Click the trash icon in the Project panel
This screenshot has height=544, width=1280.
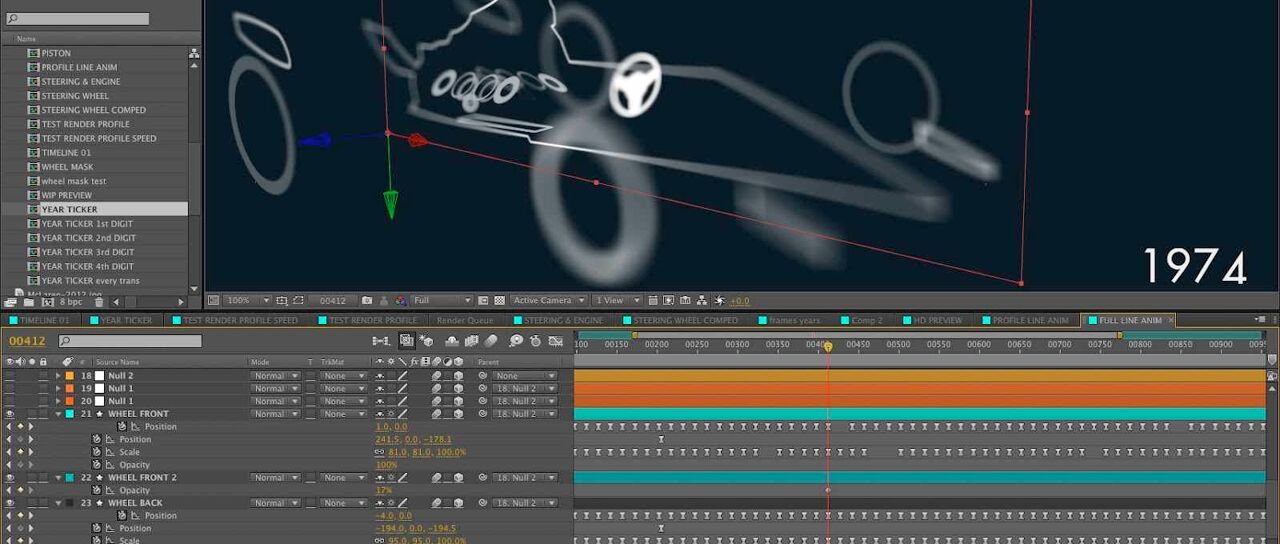tap(98, 301)
